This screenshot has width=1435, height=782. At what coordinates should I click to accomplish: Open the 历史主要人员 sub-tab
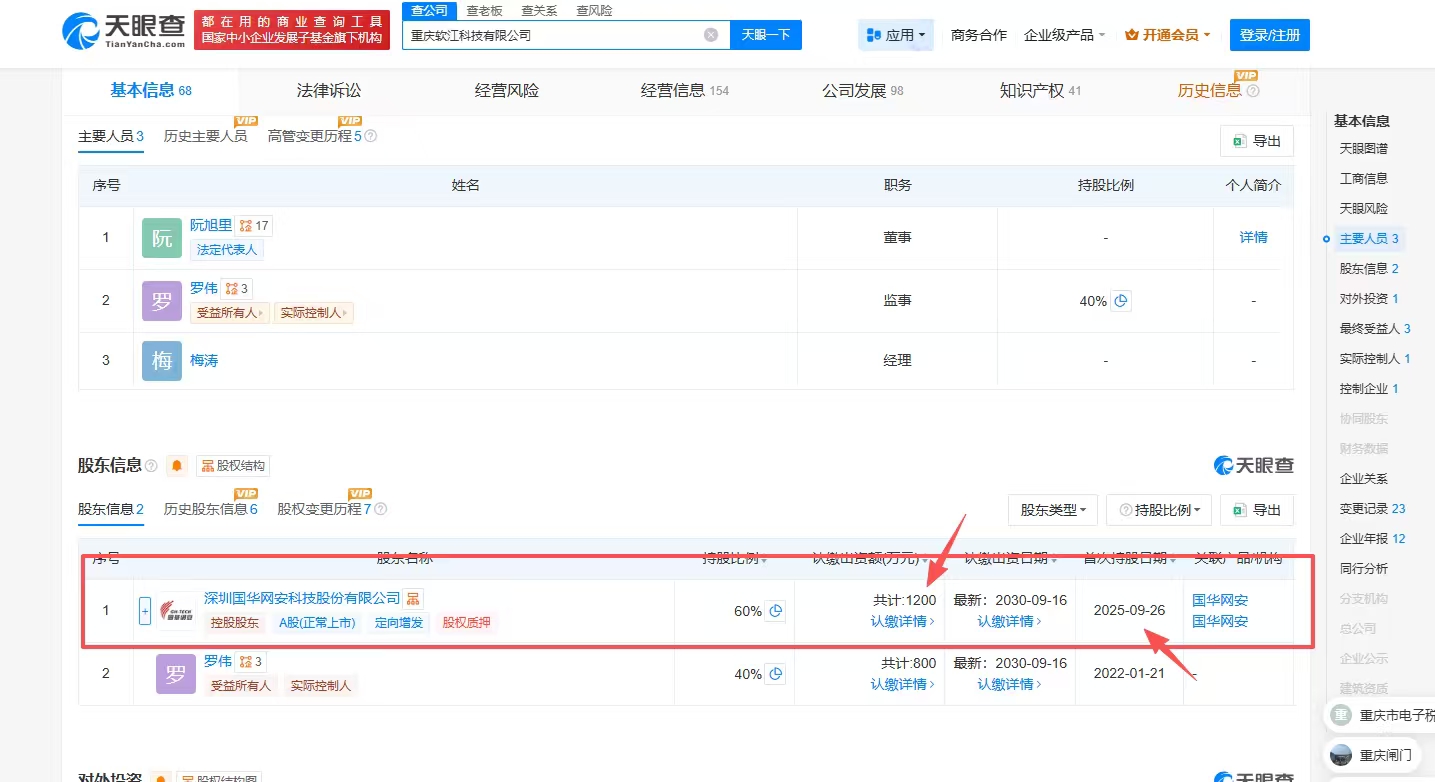click(x=205, y=136)
